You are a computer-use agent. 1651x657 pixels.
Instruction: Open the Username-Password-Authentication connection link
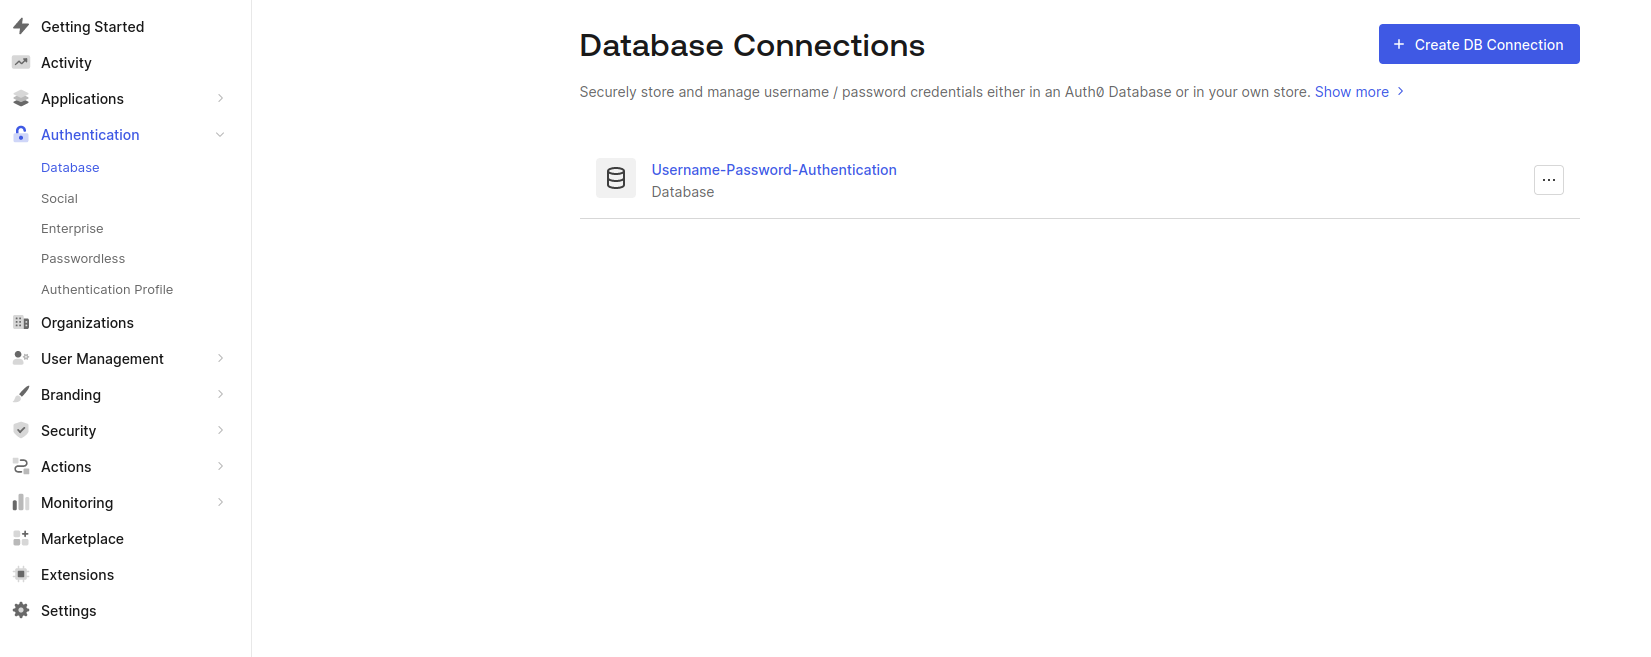pyautogui.click(x=773, y=170)
